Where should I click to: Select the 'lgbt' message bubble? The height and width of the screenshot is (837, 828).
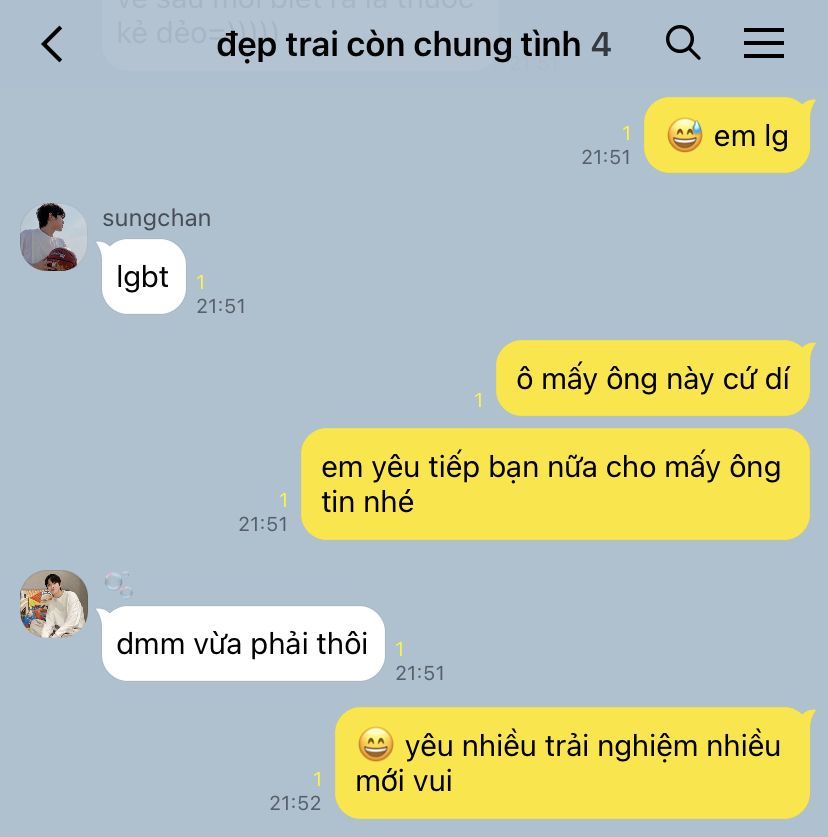(x=143, y=277)
